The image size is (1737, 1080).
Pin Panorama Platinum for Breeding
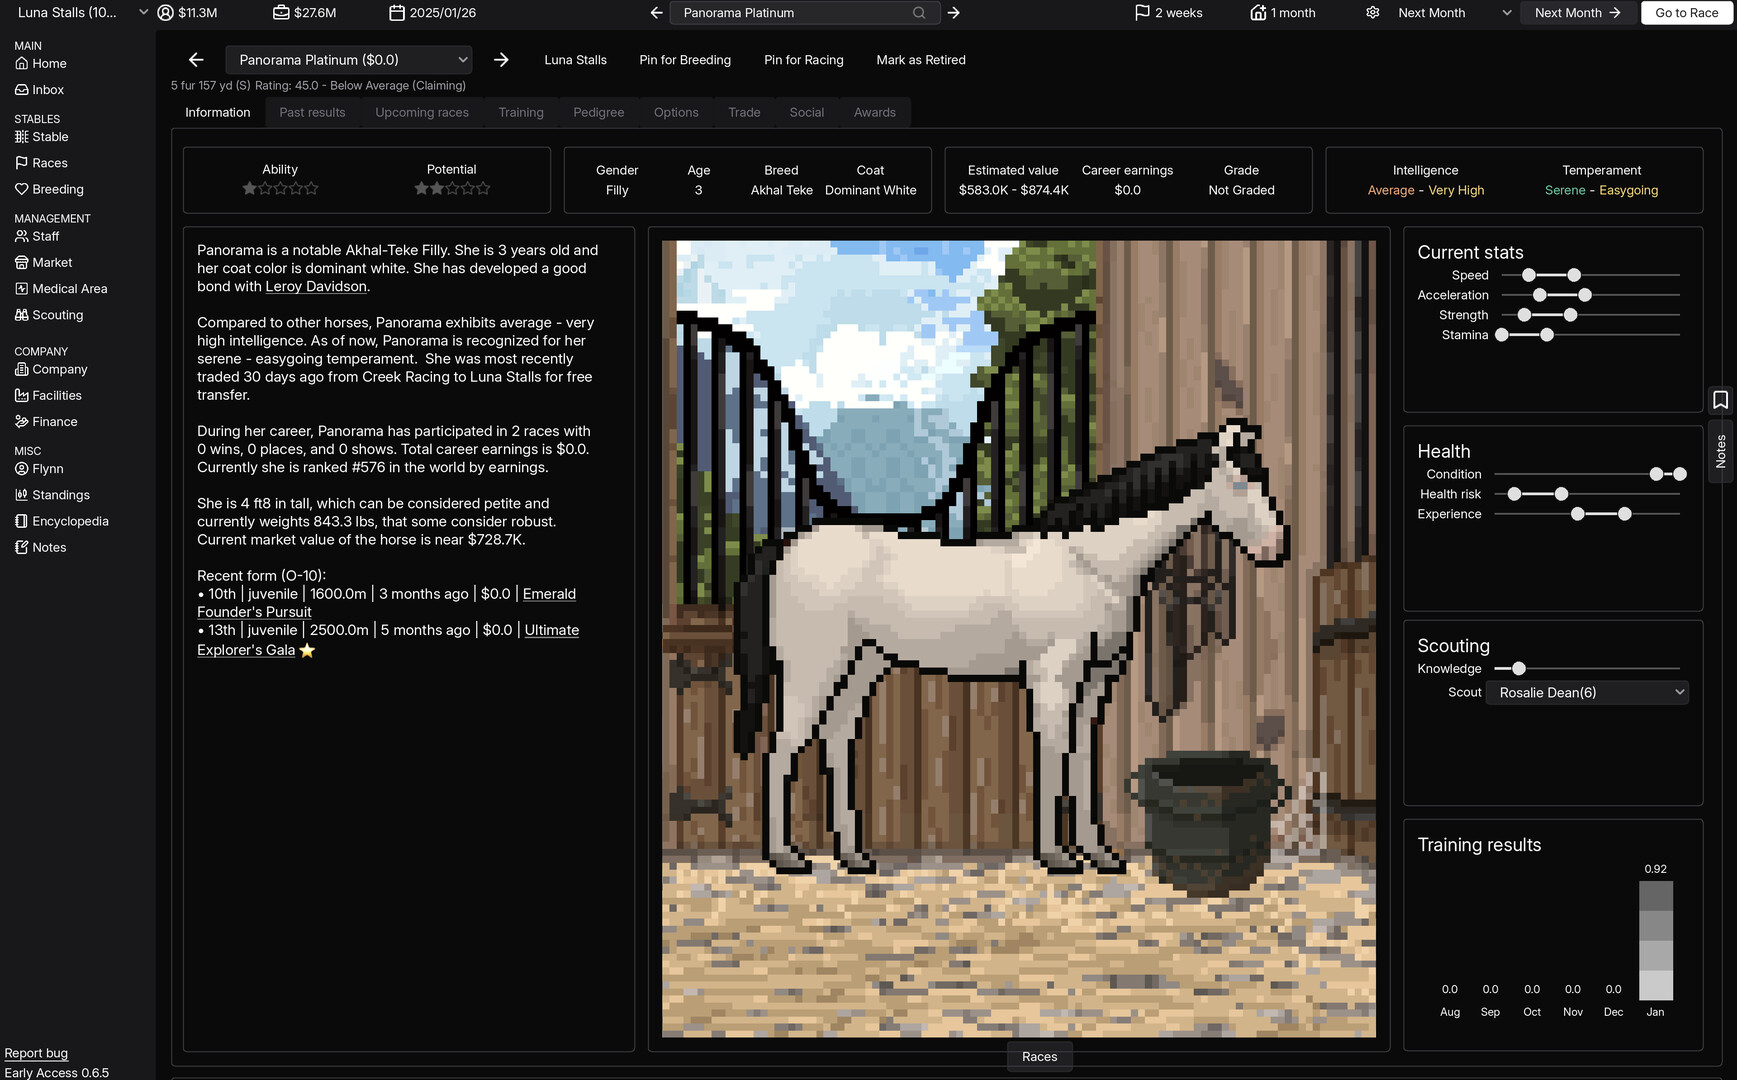click(685, 60)
